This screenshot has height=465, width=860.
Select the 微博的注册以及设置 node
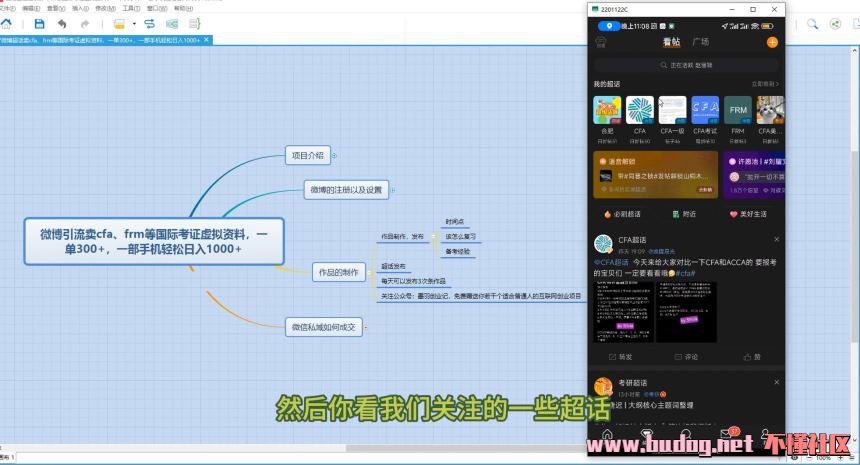tap(346, 190)
